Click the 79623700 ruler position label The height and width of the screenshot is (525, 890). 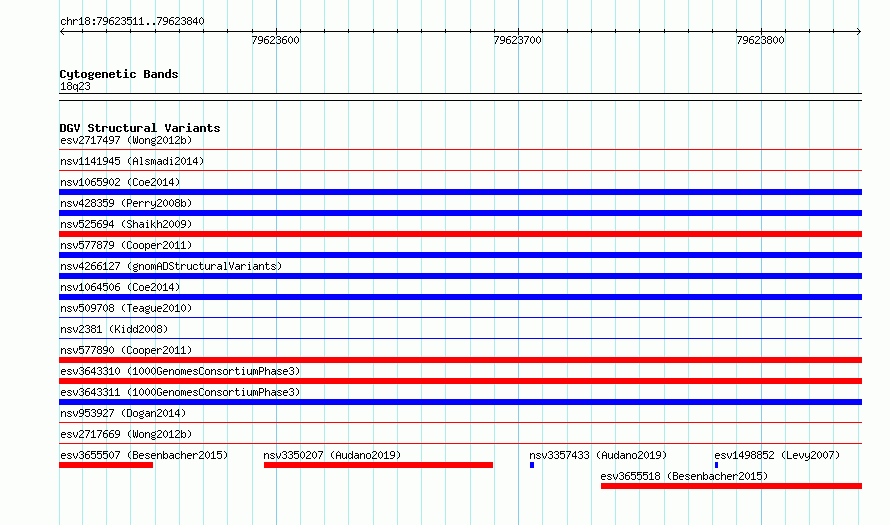[518, 40]
